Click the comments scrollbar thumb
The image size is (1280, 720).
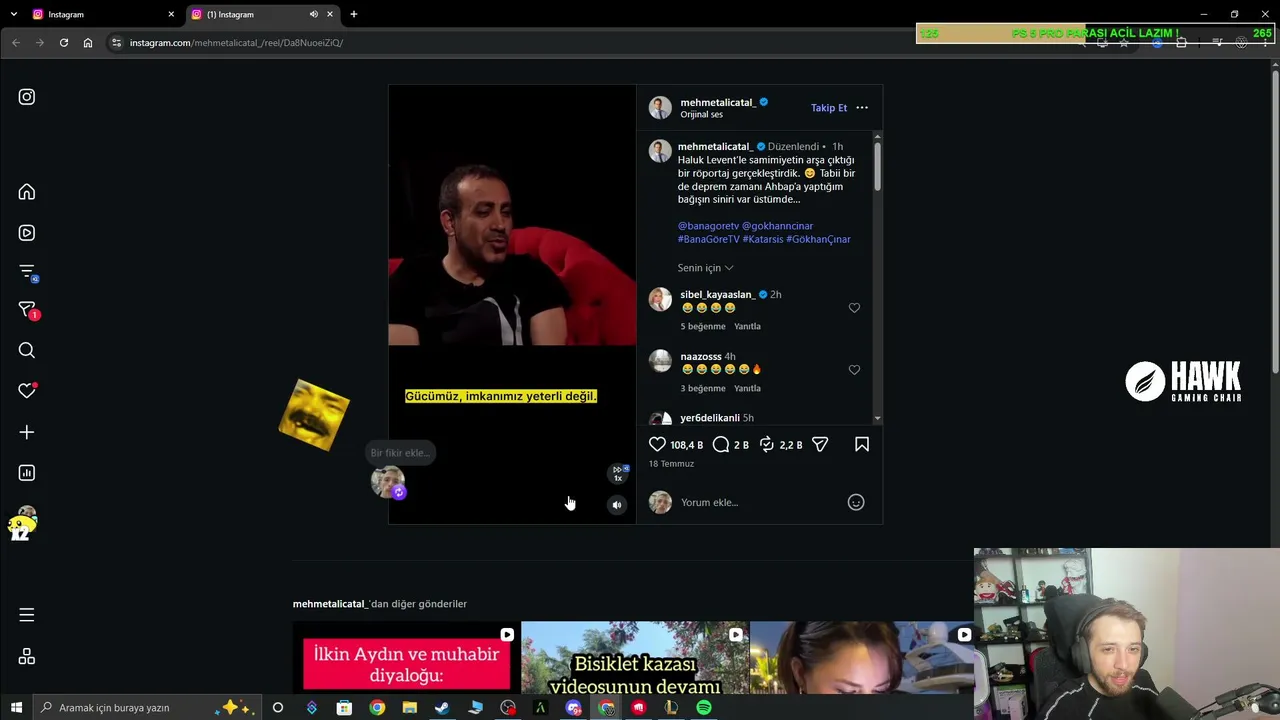coord(877,166)
